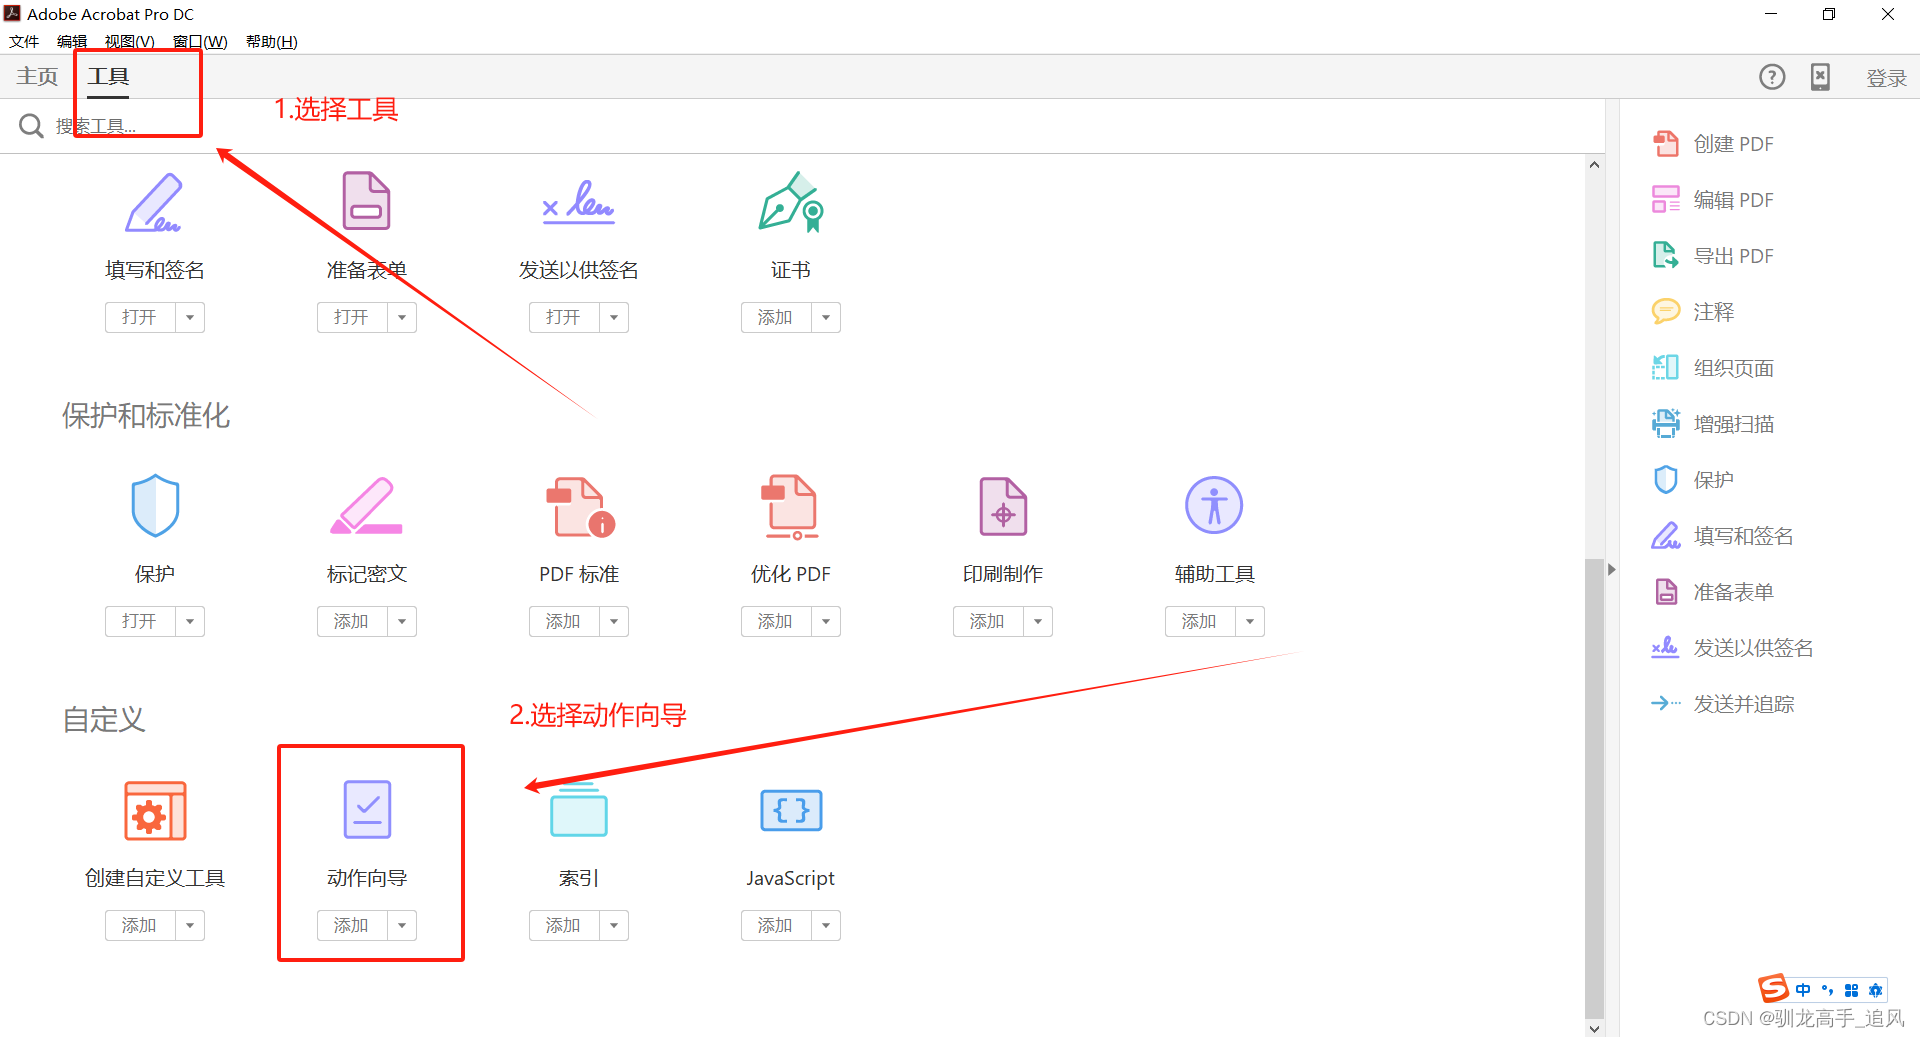Click 添加 button under 印刷制作

click(x=988, y=622)
